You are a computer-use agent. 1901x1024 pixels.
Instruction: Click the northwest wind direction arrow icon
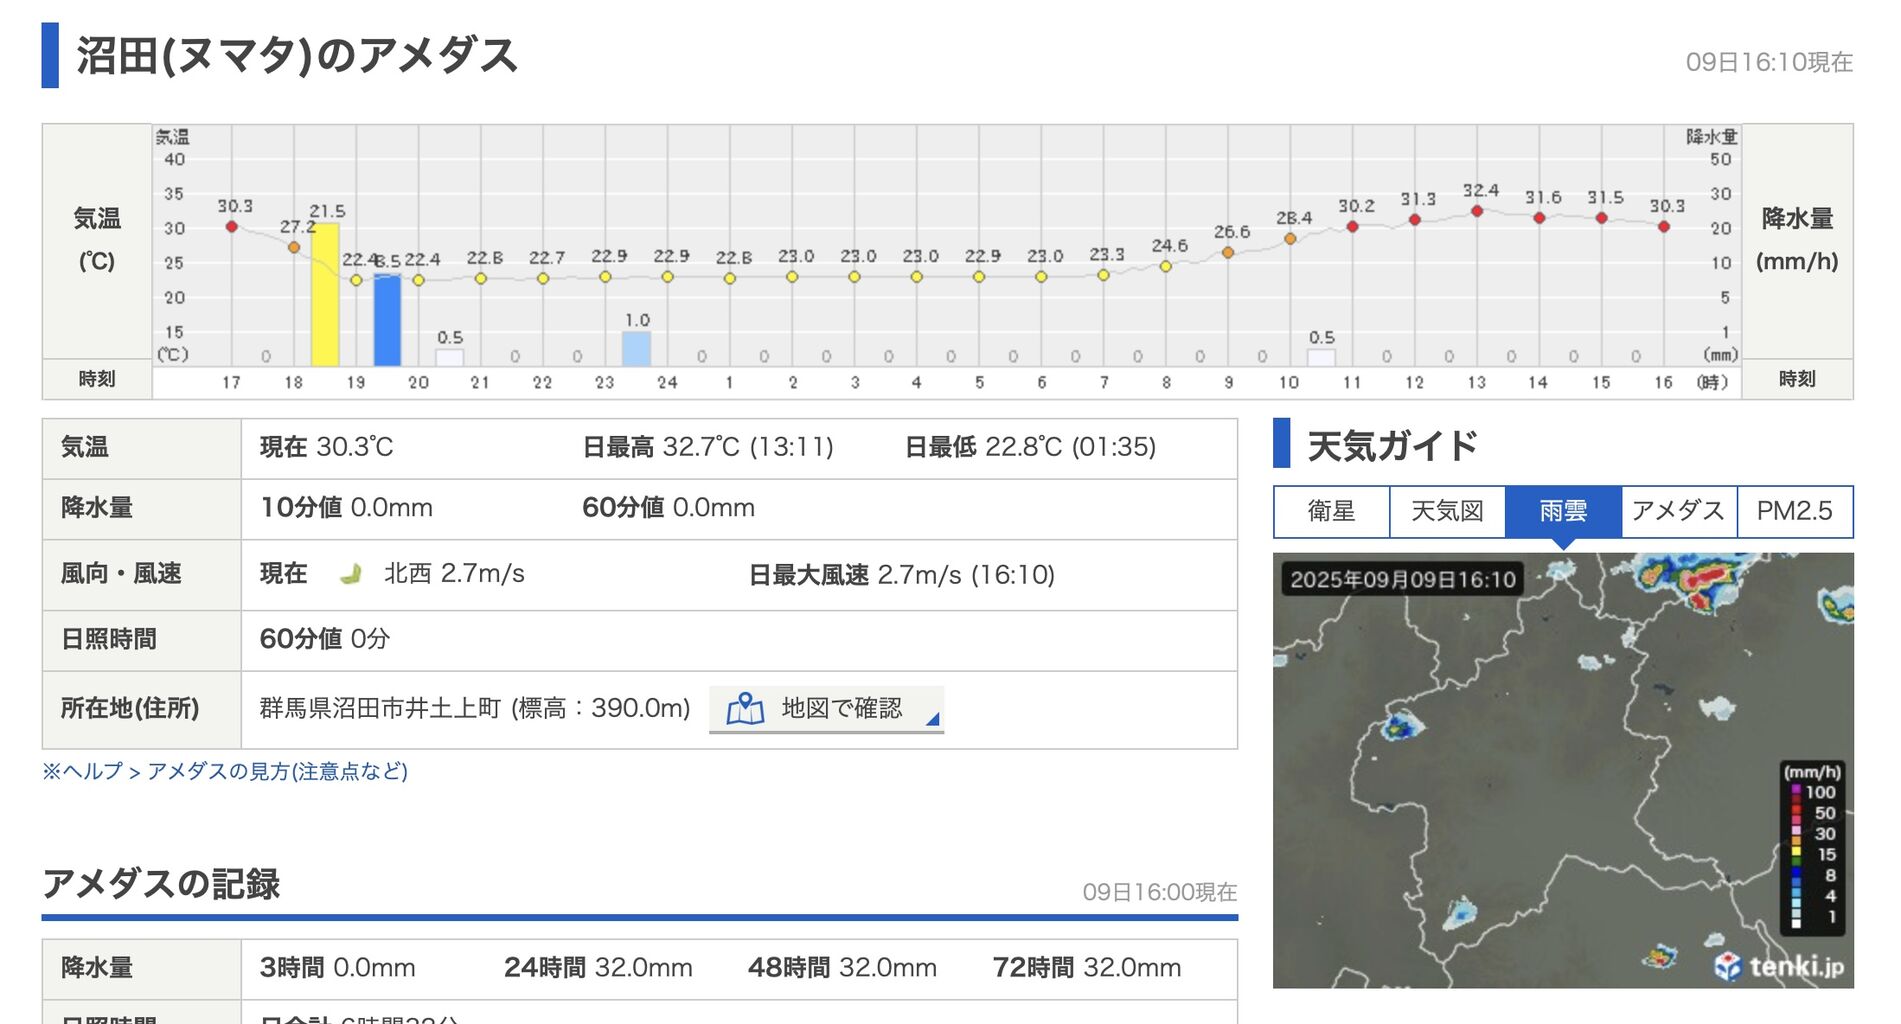point(350,574)
